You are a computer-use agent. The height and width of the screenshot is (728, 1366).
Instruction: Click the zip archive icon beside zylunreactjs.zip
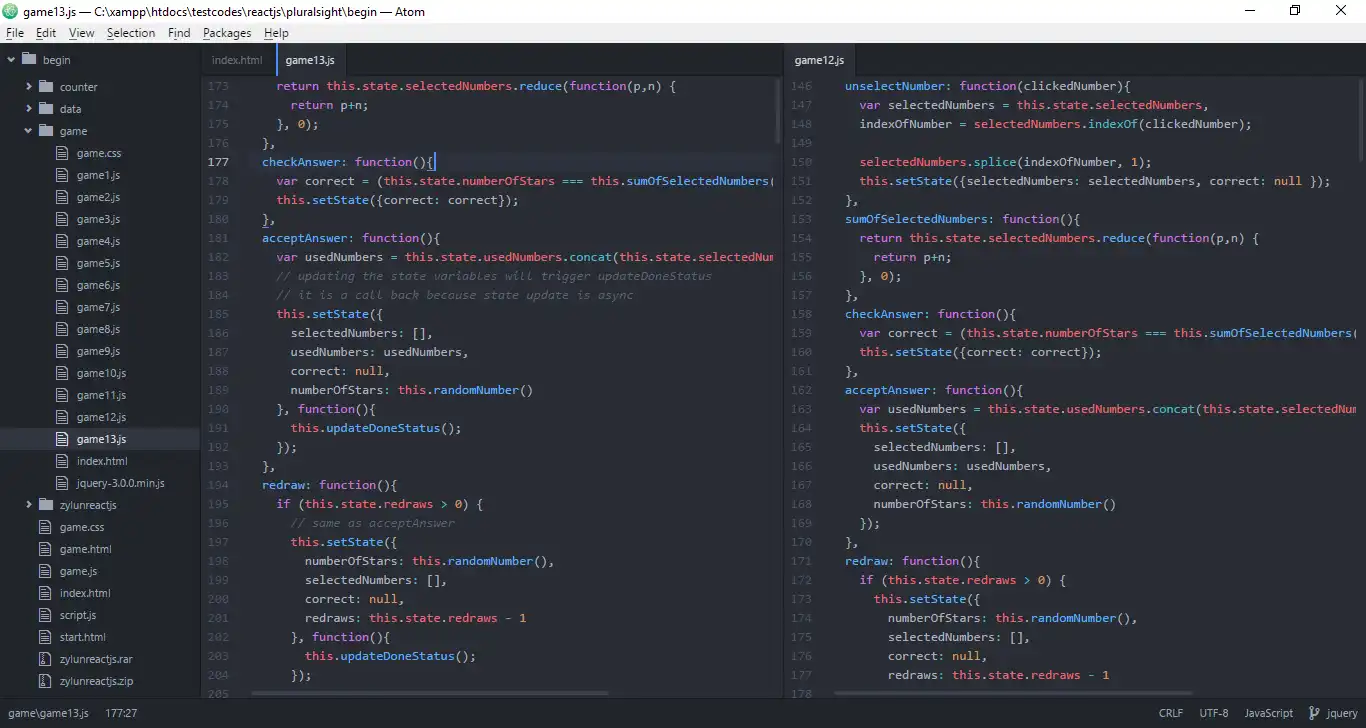(43, 681)
